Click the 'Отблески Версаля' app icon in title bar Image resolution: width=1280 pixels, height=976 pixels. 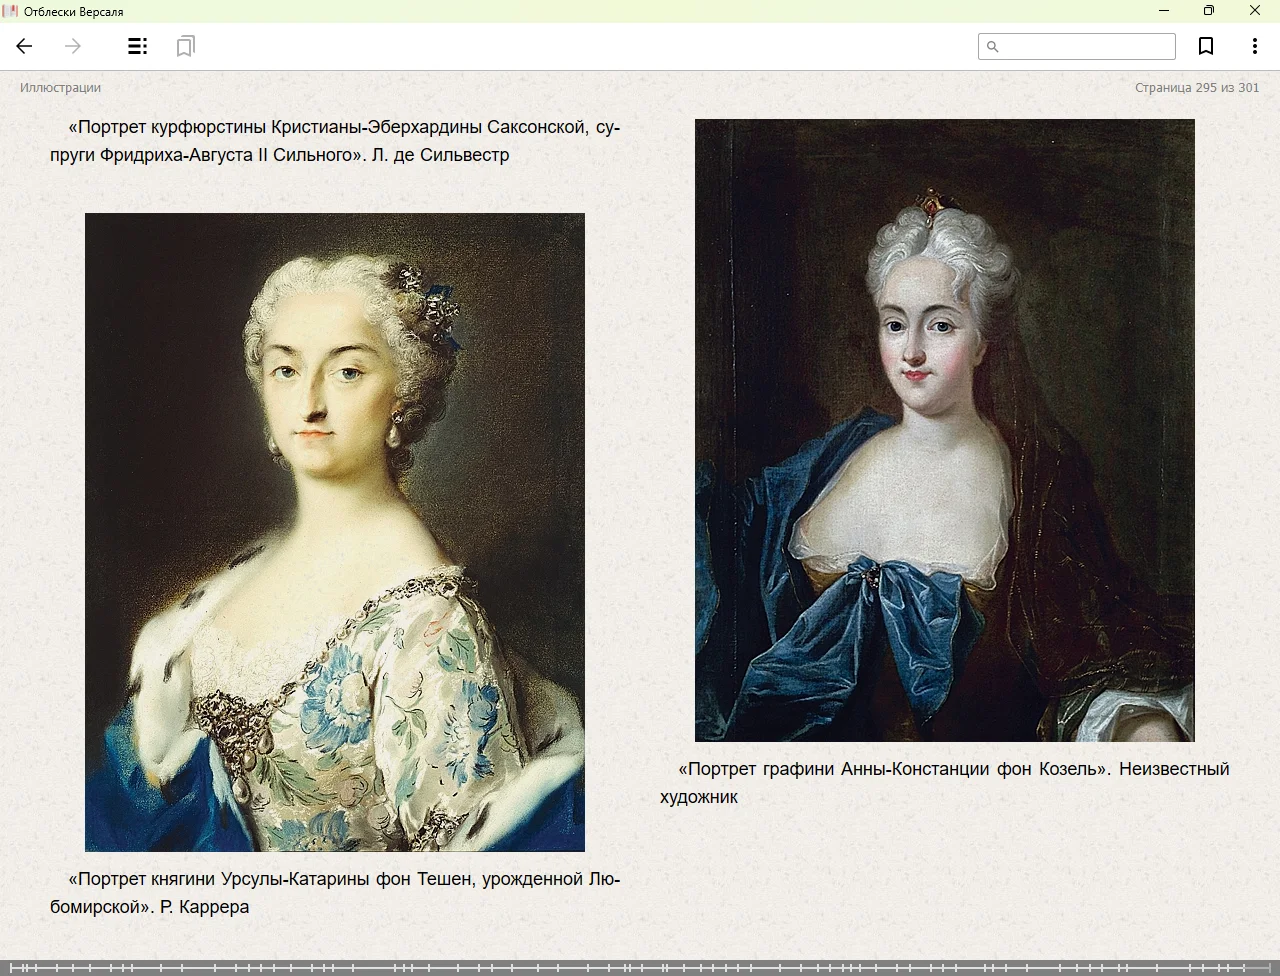(10, 11)
